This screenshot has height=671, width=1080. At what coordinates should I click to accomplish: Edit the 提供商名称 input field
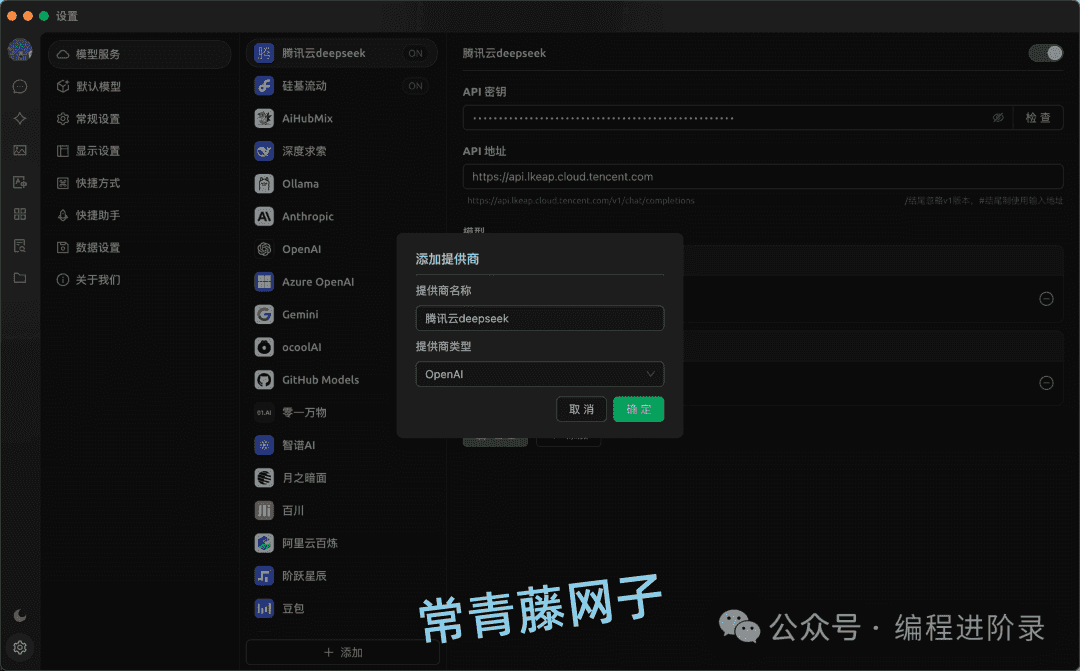(540, 318)
